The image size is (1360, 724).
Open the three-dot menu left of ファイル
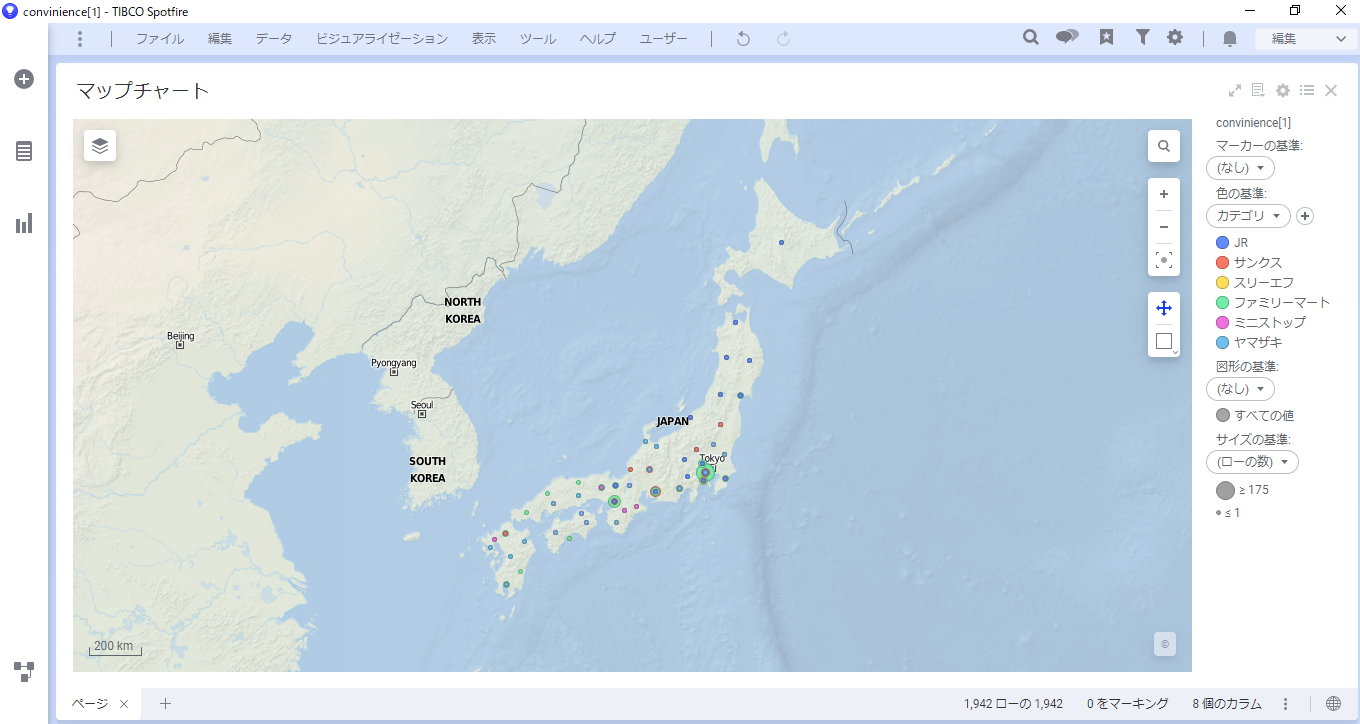pos(80,38)
